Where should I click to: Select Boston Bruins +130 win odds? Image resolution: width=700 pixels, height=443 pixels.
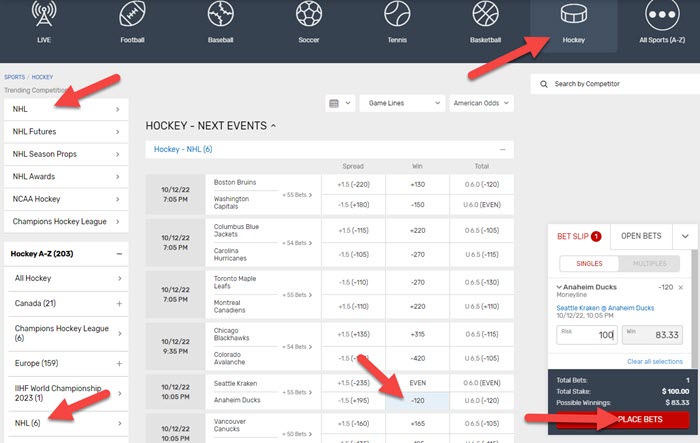click(417, 185)
